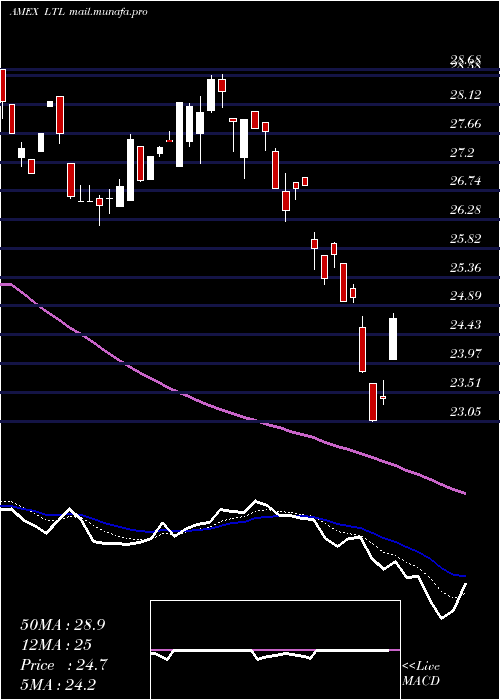Click the latest tall white candlestick near 24.43

pyautogui.click(x=393, y=339)
